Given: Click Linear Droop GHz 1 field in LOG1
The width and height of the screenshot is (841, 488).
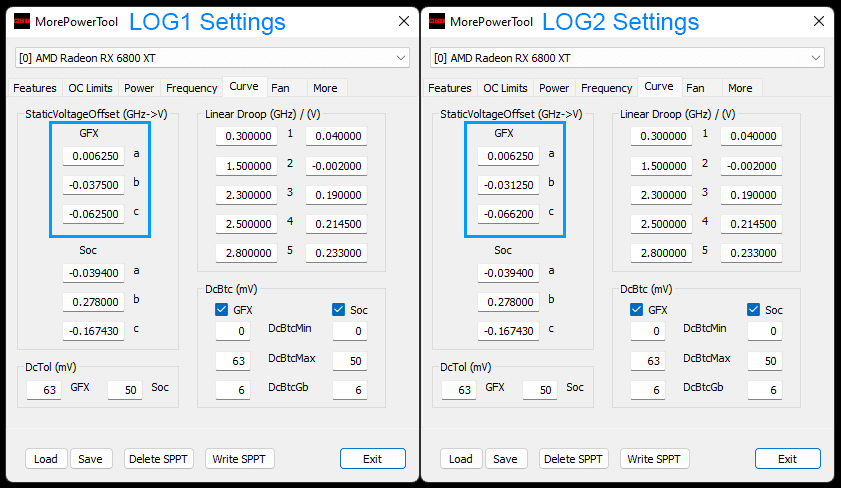Looking at the screenshot, I should pyautogui.click(x=247, y=136).
